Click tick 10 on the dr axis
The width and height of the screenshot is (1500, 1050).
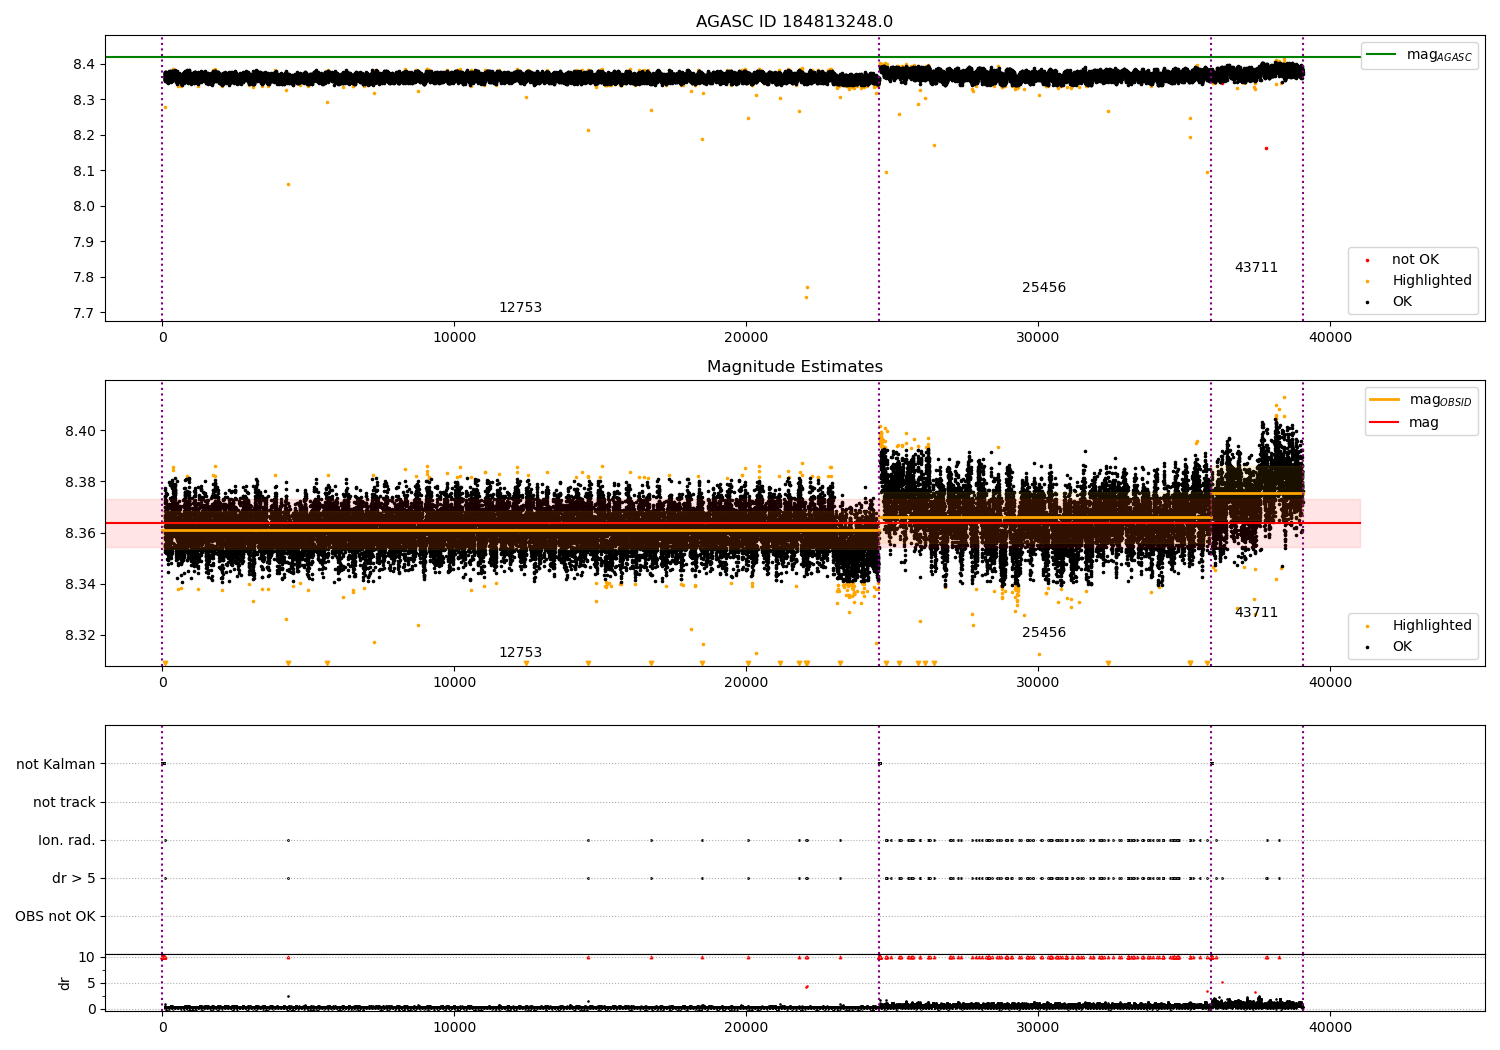[87, 957]
